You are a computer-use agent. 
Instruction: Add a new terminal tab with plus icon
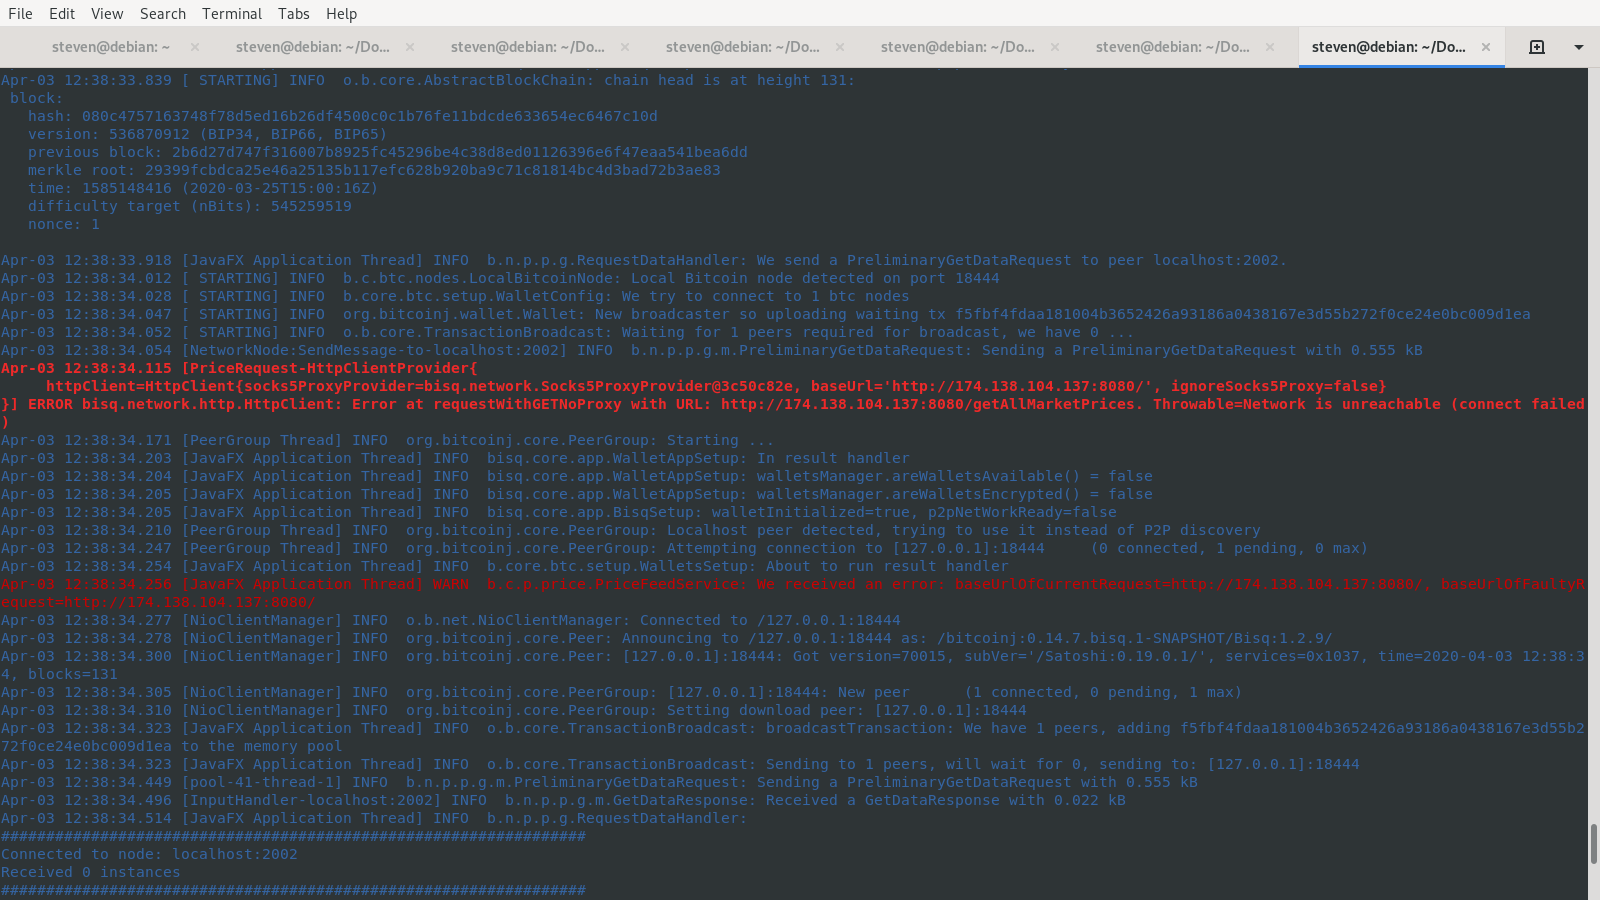[1537, 47]
